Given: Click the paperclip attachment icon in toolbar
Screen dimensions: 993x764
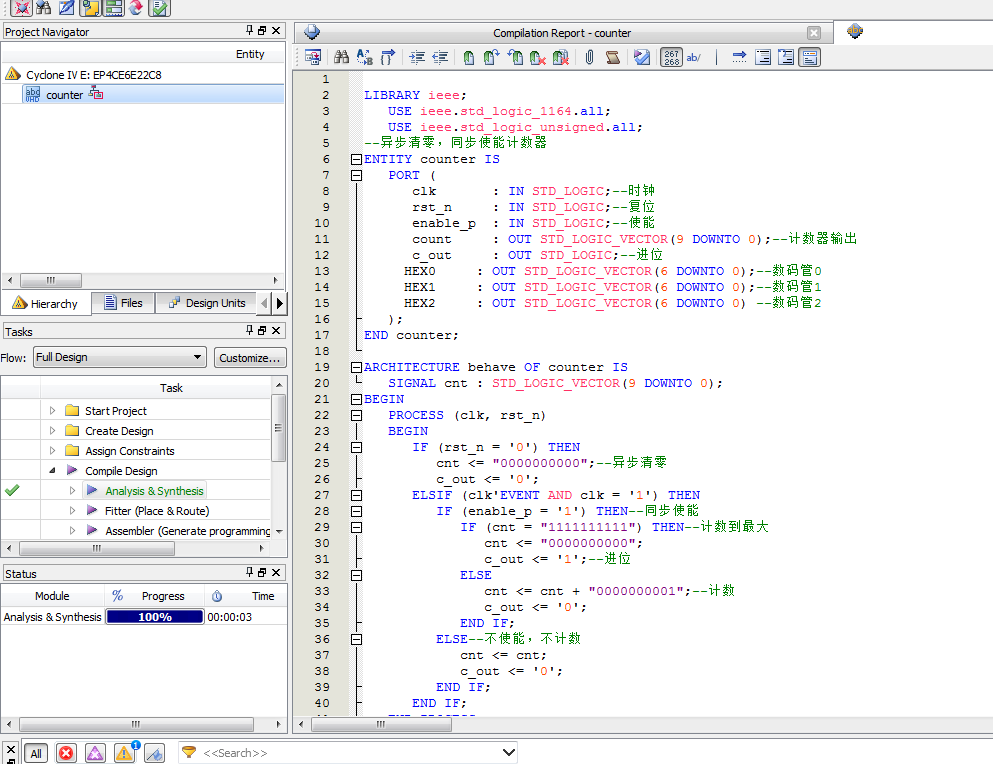Looking at the screenshot, I should (589, 58).
